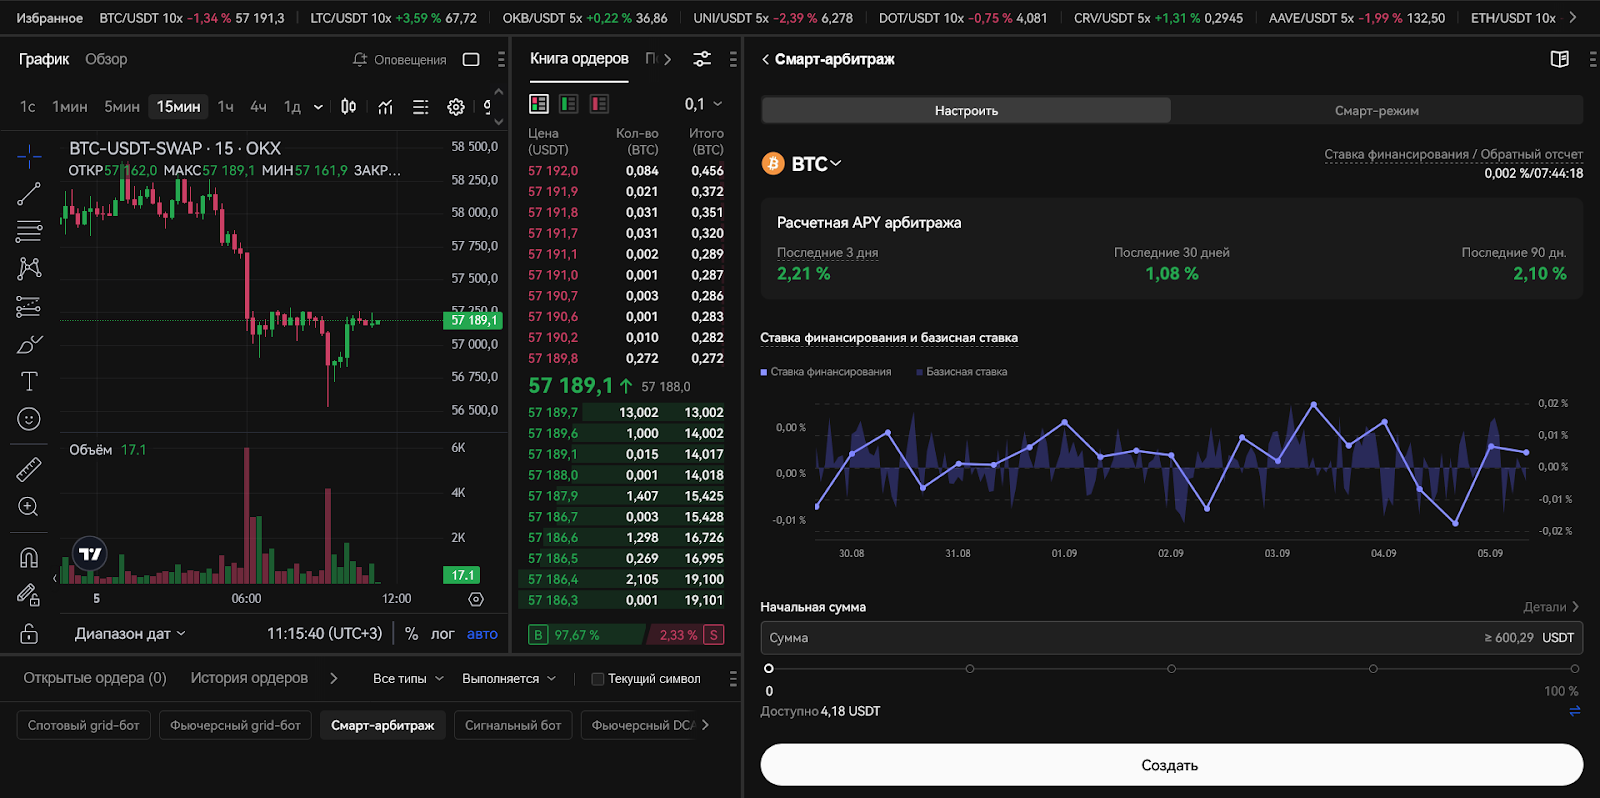This screenshot has width=1600, height=798.
Task: Show only sell orders in order book
Action: pos(599,104)
